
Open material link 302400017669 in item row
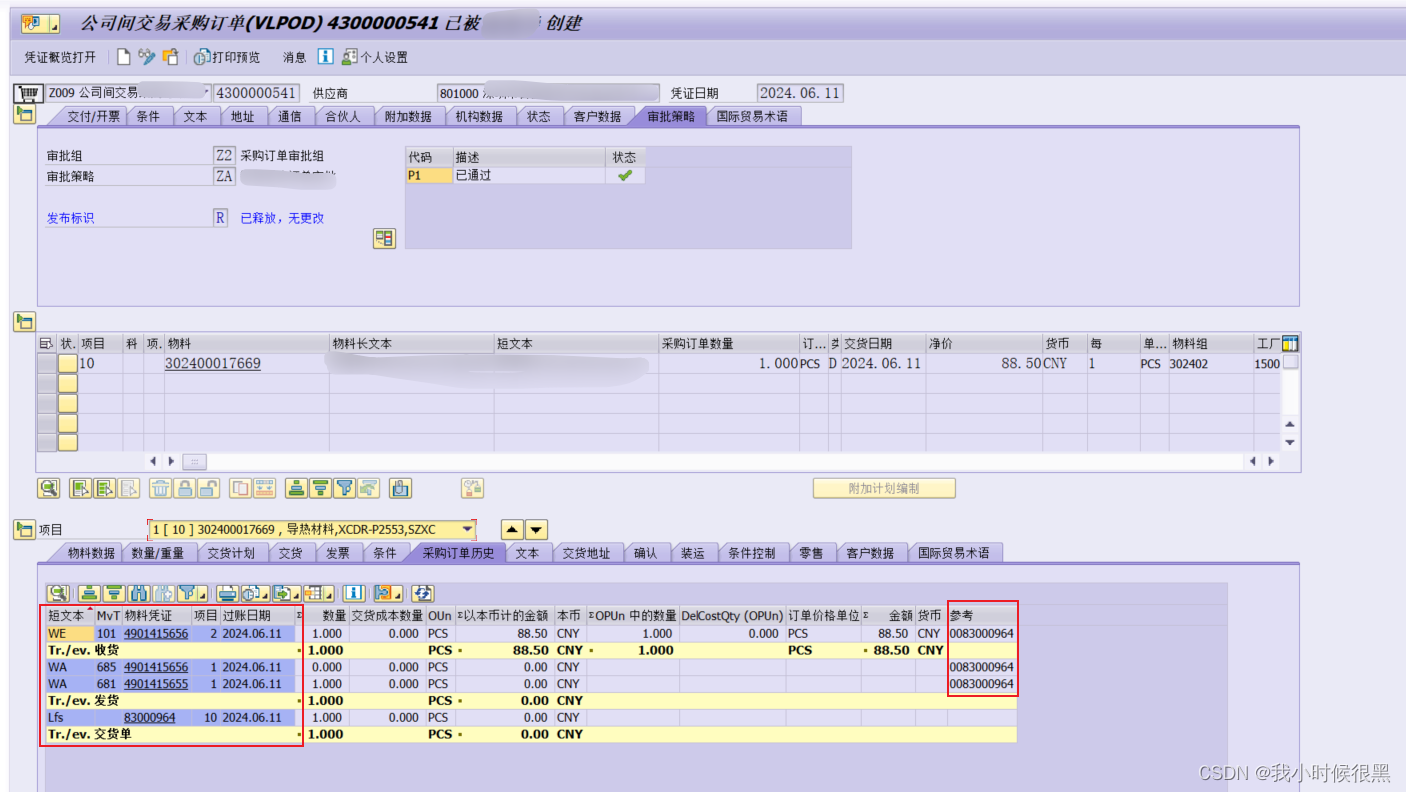213,364
